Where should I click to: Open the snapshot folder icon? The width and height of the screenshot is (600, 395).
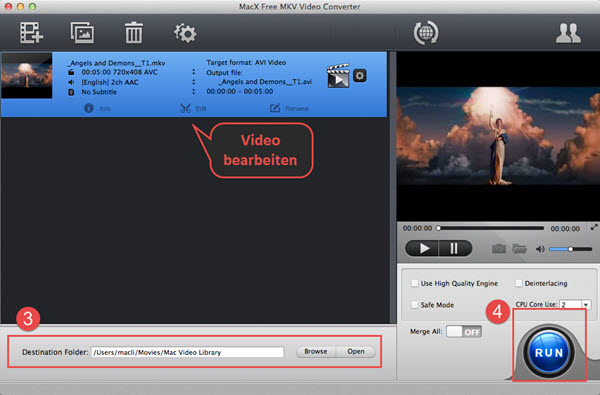[x=519, y=249]
